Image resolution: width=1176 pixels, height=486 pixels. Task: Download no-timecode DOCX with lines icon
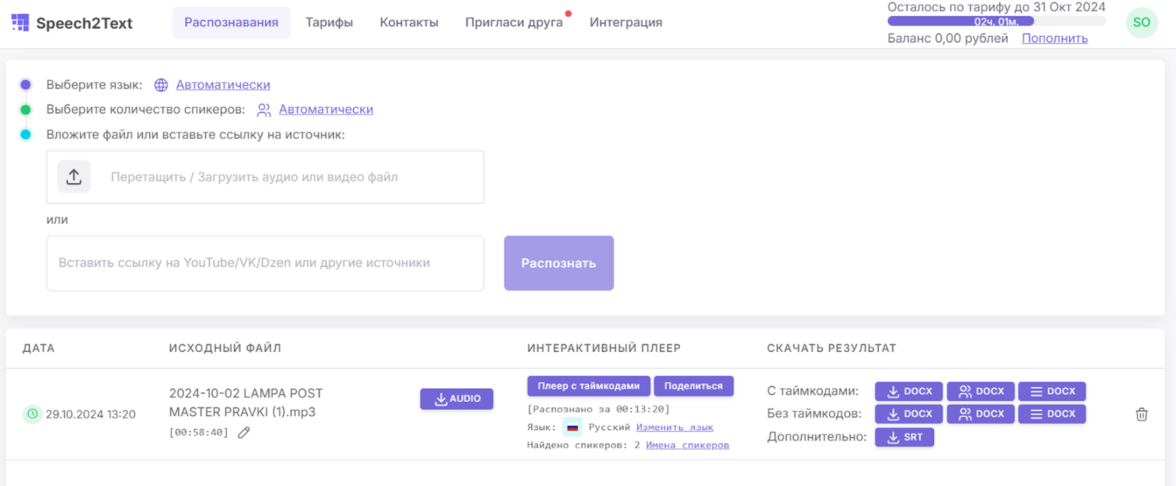1052,414
